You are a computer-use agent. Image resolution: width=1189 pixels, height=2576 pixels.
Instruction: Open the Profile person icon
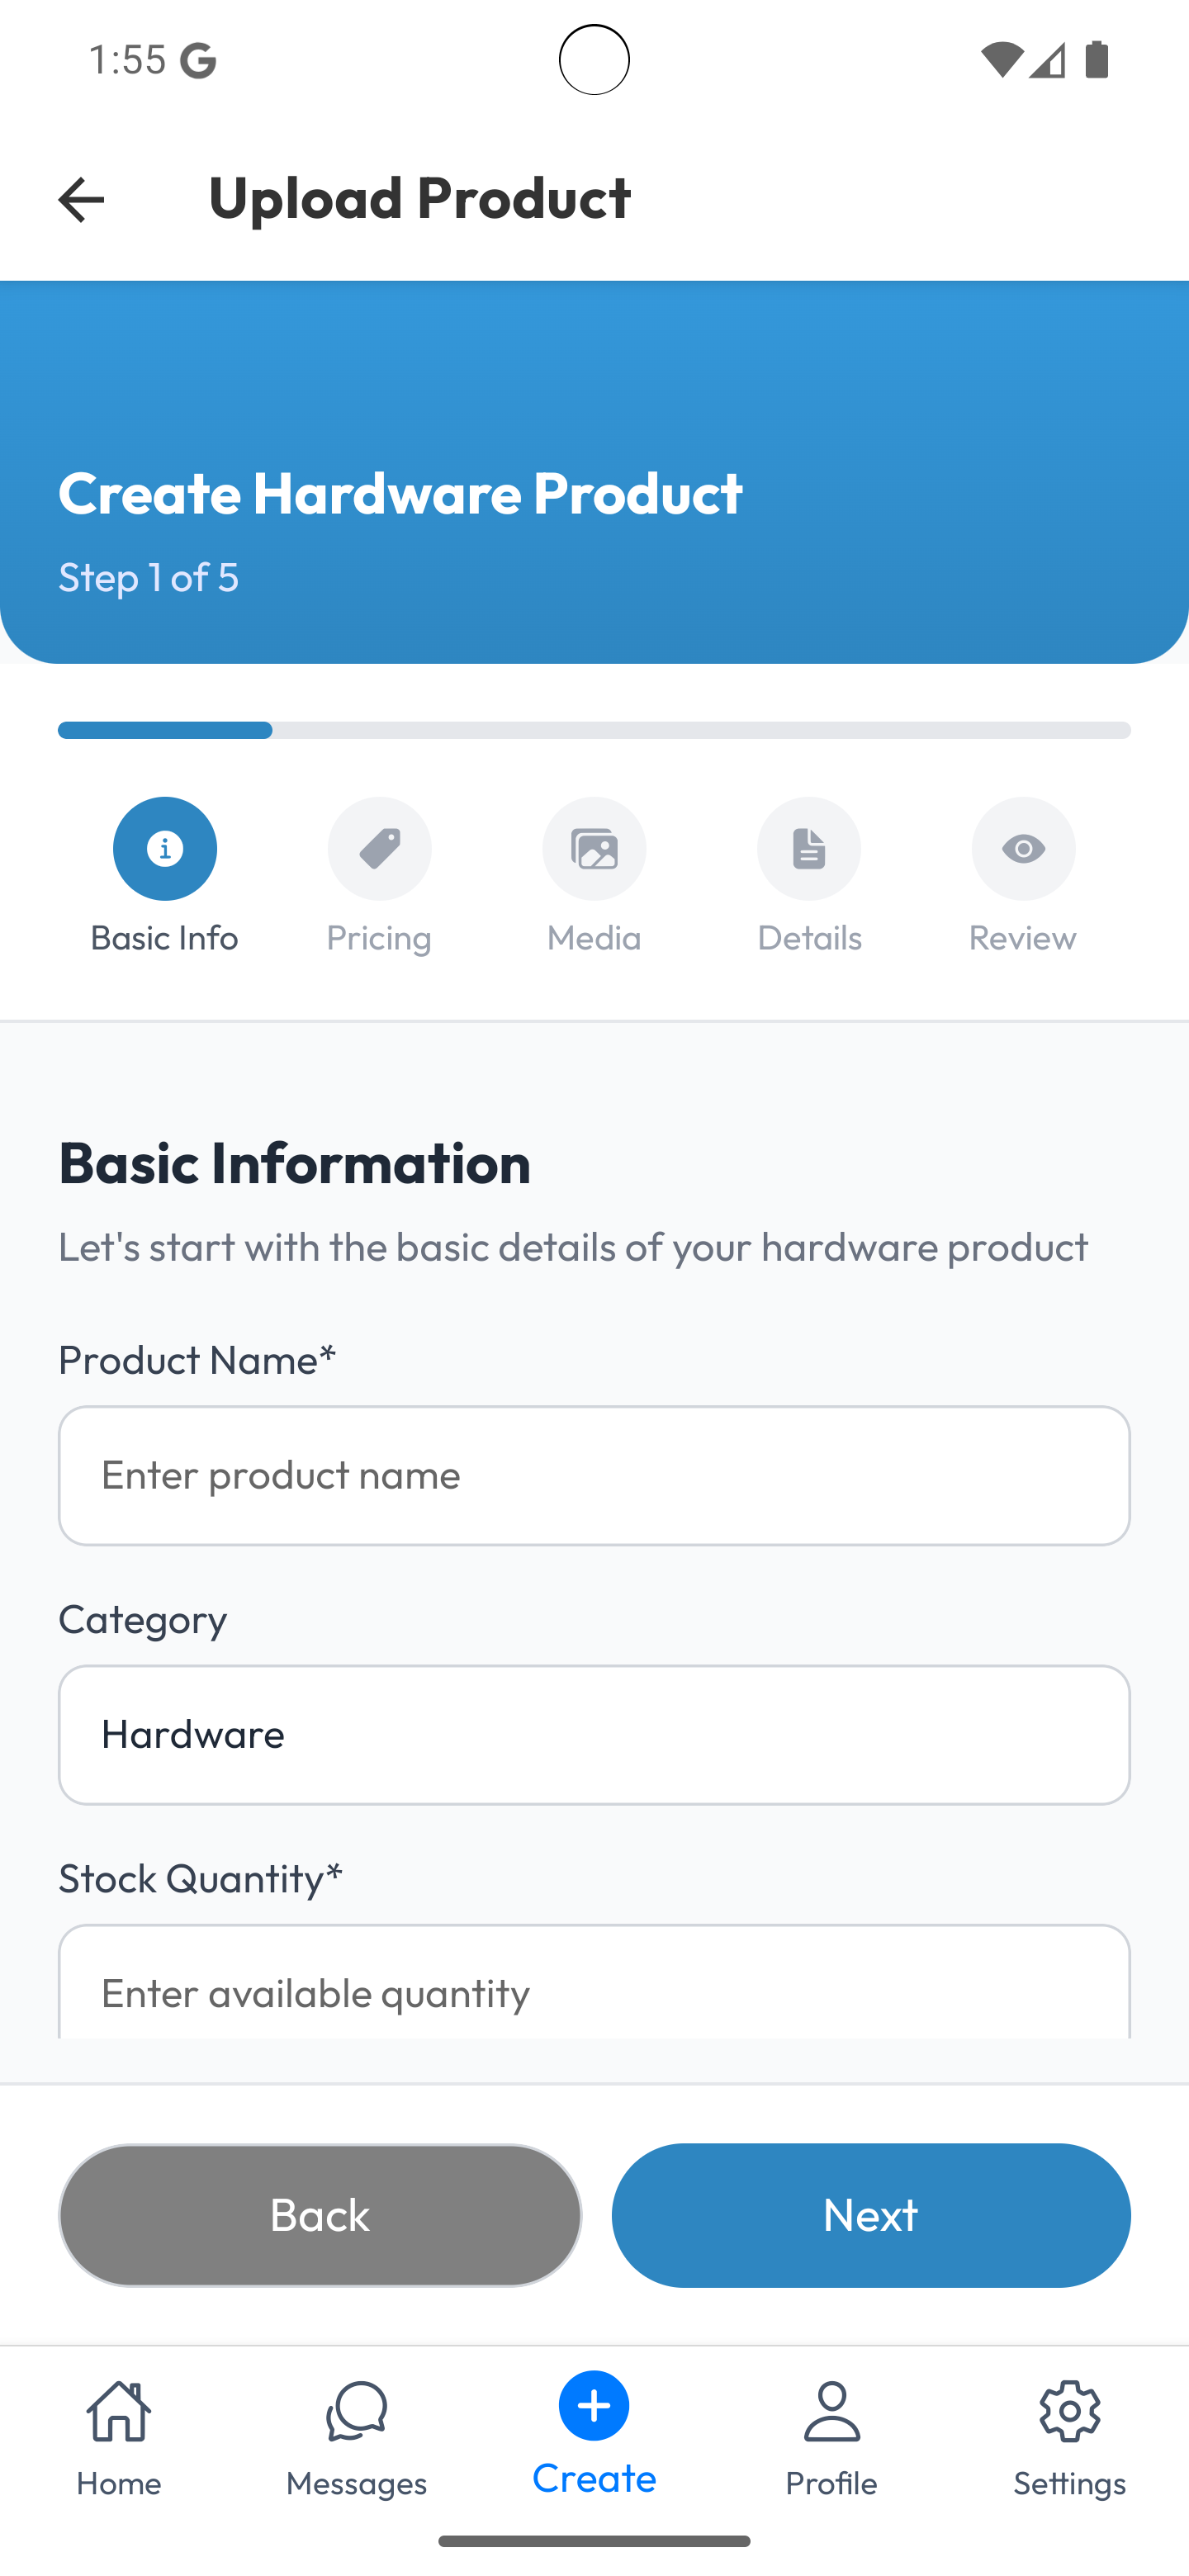pos(832,2411)
